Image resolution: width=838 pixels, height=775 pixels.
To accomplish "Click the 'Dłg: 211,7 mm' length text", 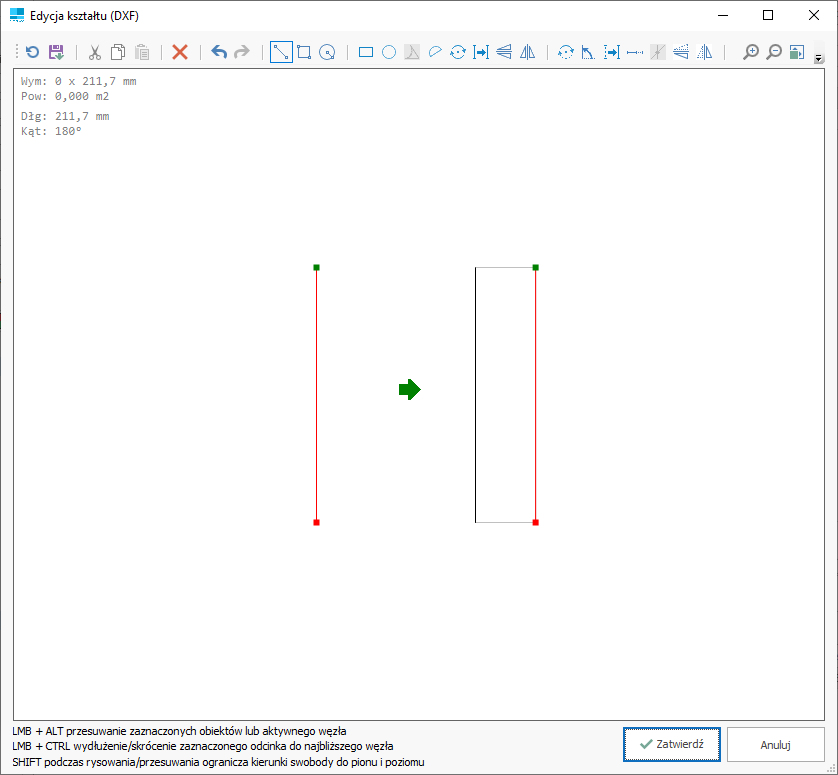I will click(x=65, y=116).
